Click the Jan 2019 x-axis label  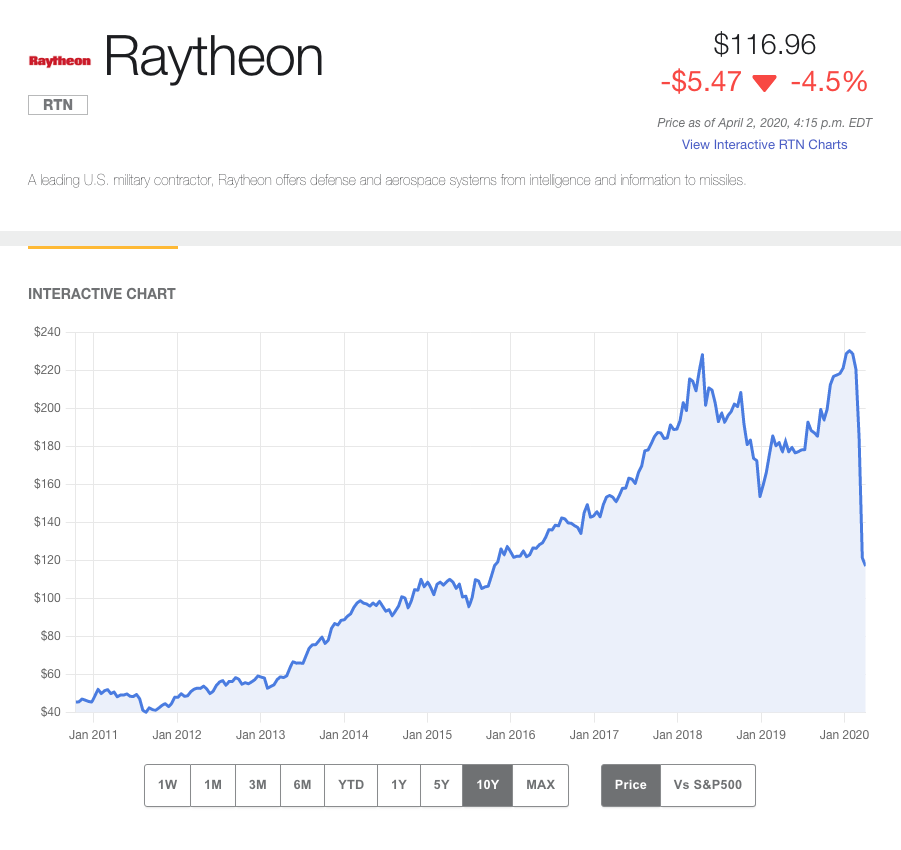pyautogui.click(x=761, y=735)
